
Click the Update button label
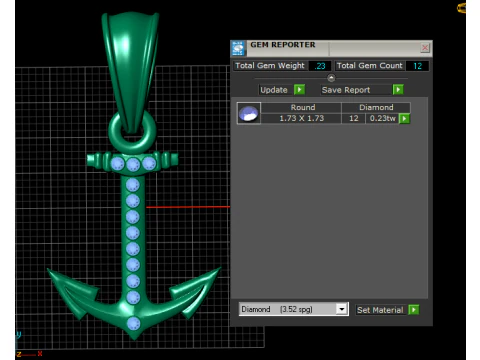tap(274, 90)
